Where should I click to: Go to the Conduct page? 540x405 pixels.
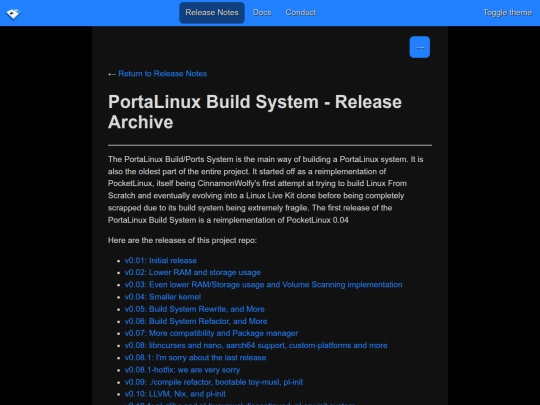pyautogui.click(x=301, y=13)
